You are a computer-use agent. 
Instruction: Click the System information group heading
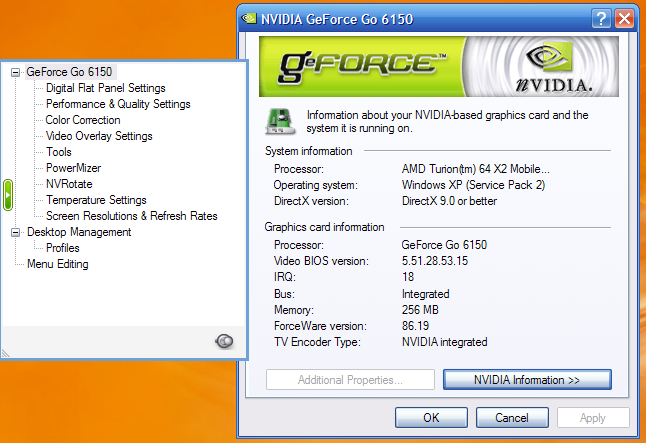[309, 151]
